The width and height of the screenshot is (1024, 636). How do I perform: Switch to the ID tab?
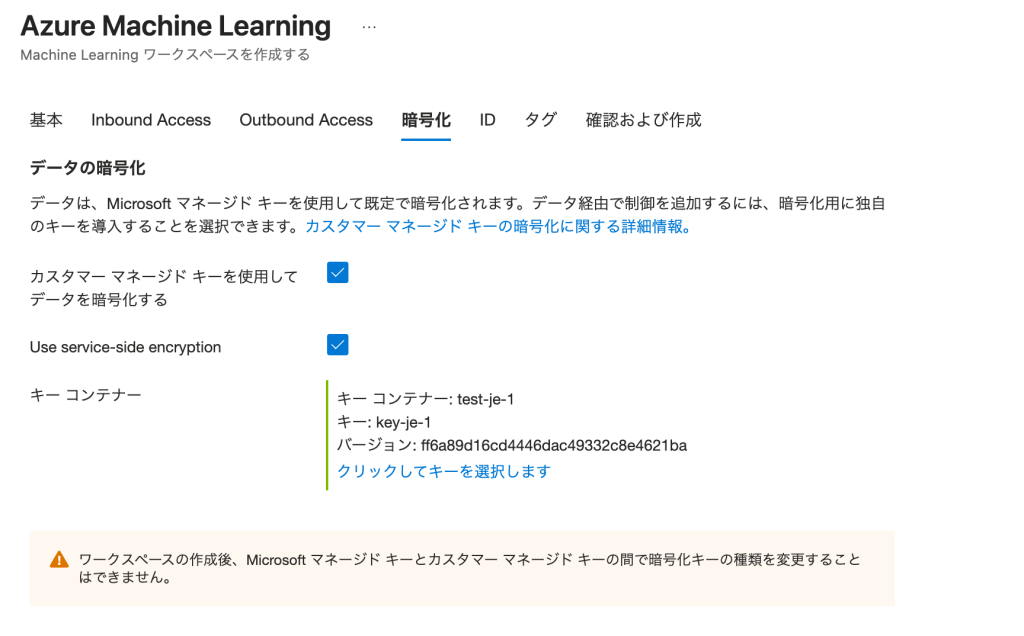(x=487, y=120)
